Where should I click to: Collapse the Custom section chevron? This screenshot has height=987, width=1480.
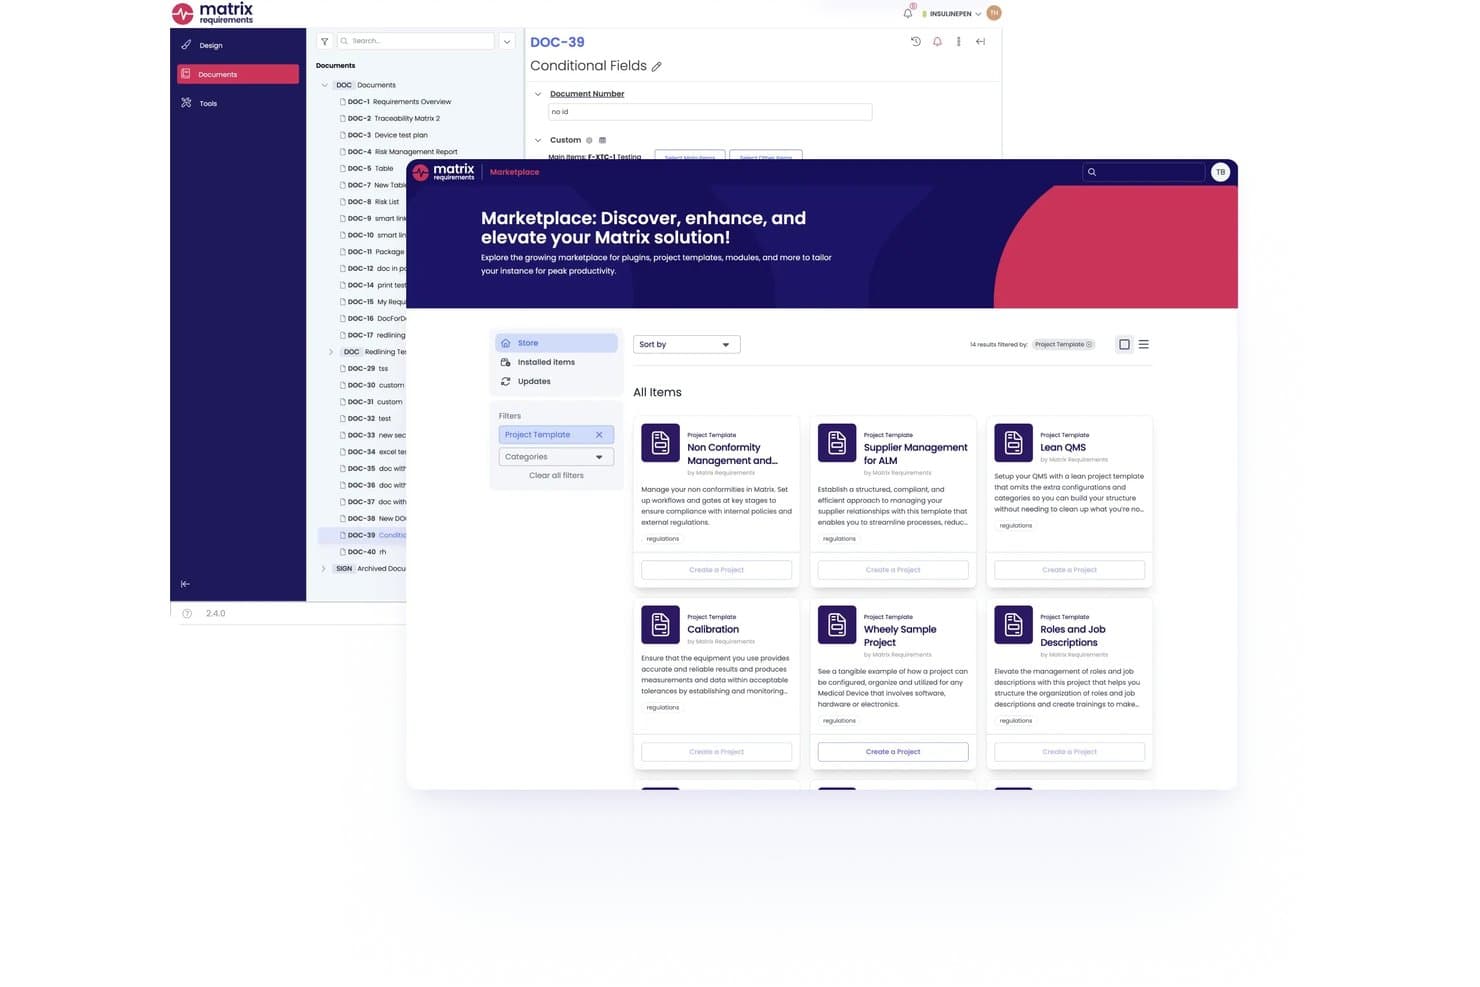click(x=538, y=140)
